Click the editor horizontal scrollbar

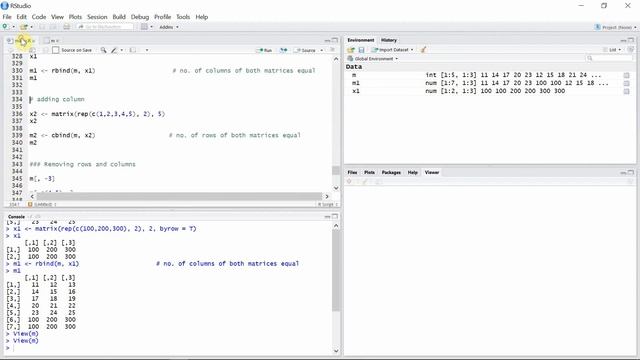coord(179,196)
